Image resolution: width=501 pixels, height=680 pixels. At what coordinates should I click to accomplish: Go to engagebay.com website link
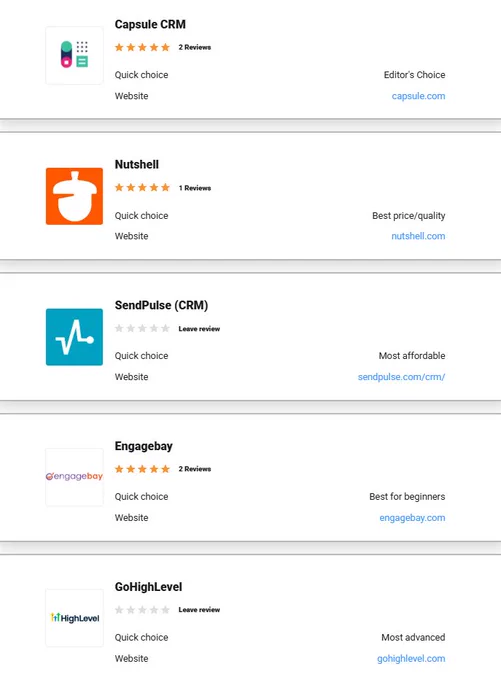click(412, 518)
